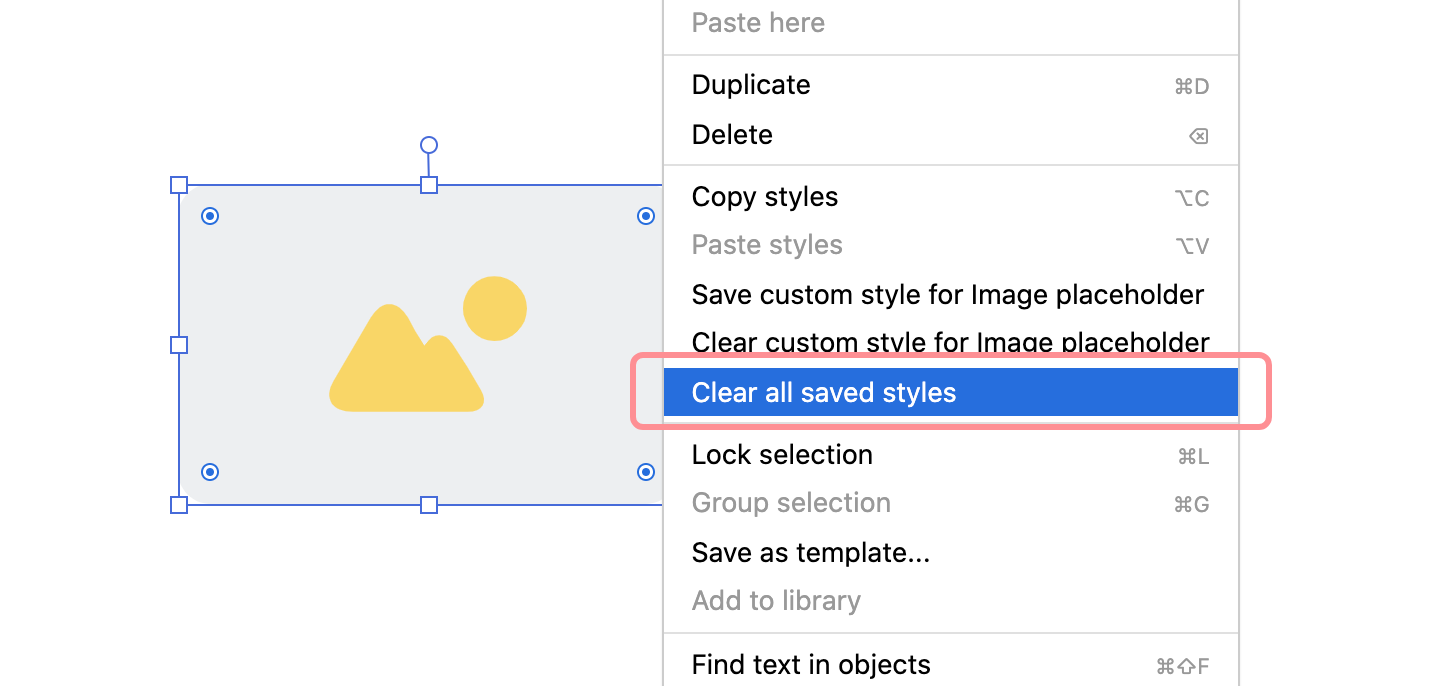Click the bottom-left corner radius control
The width and height of the screenshot is (1456, 686).
point(210,471)
